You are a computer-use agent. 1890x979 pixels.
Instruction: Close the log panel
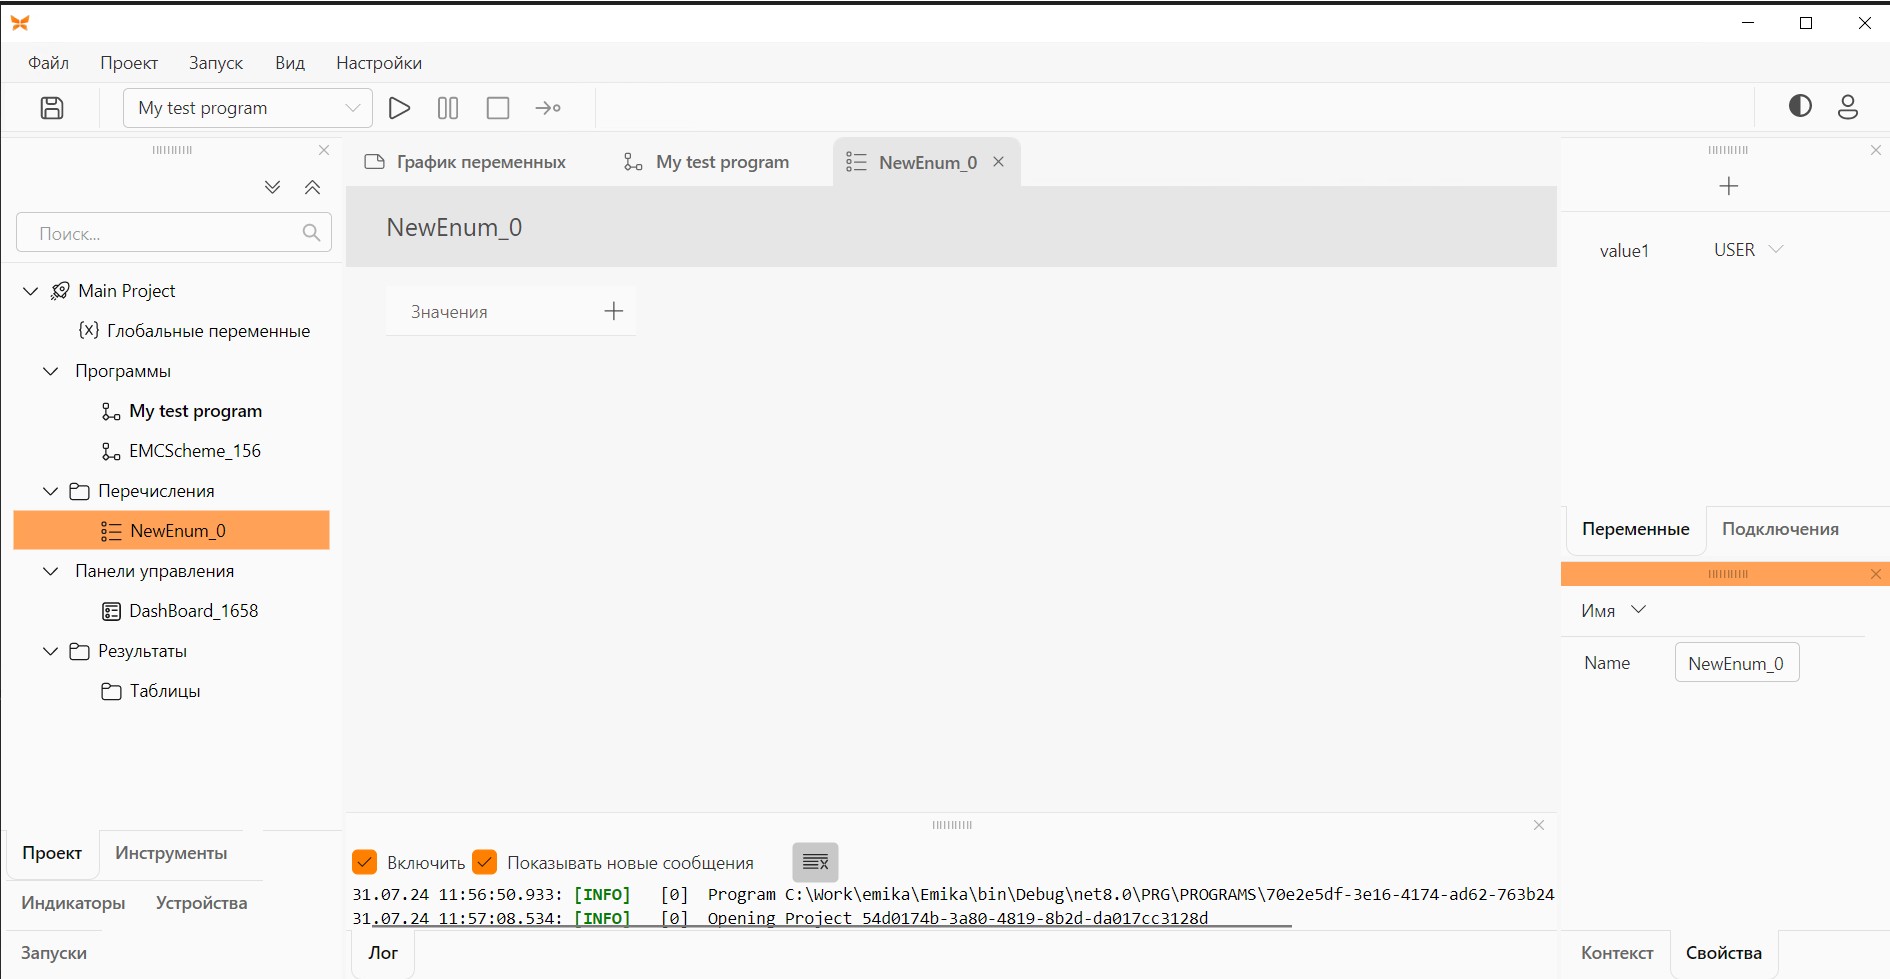[x=1539, y=825]
